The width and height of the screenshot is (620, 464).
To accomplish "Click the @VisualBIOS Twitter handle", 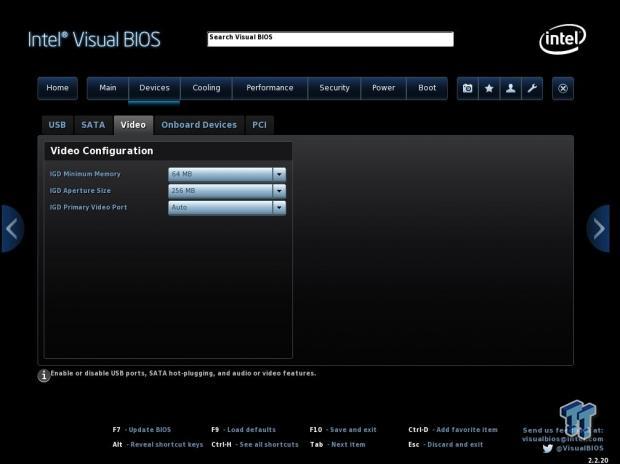I will [580, 449].
